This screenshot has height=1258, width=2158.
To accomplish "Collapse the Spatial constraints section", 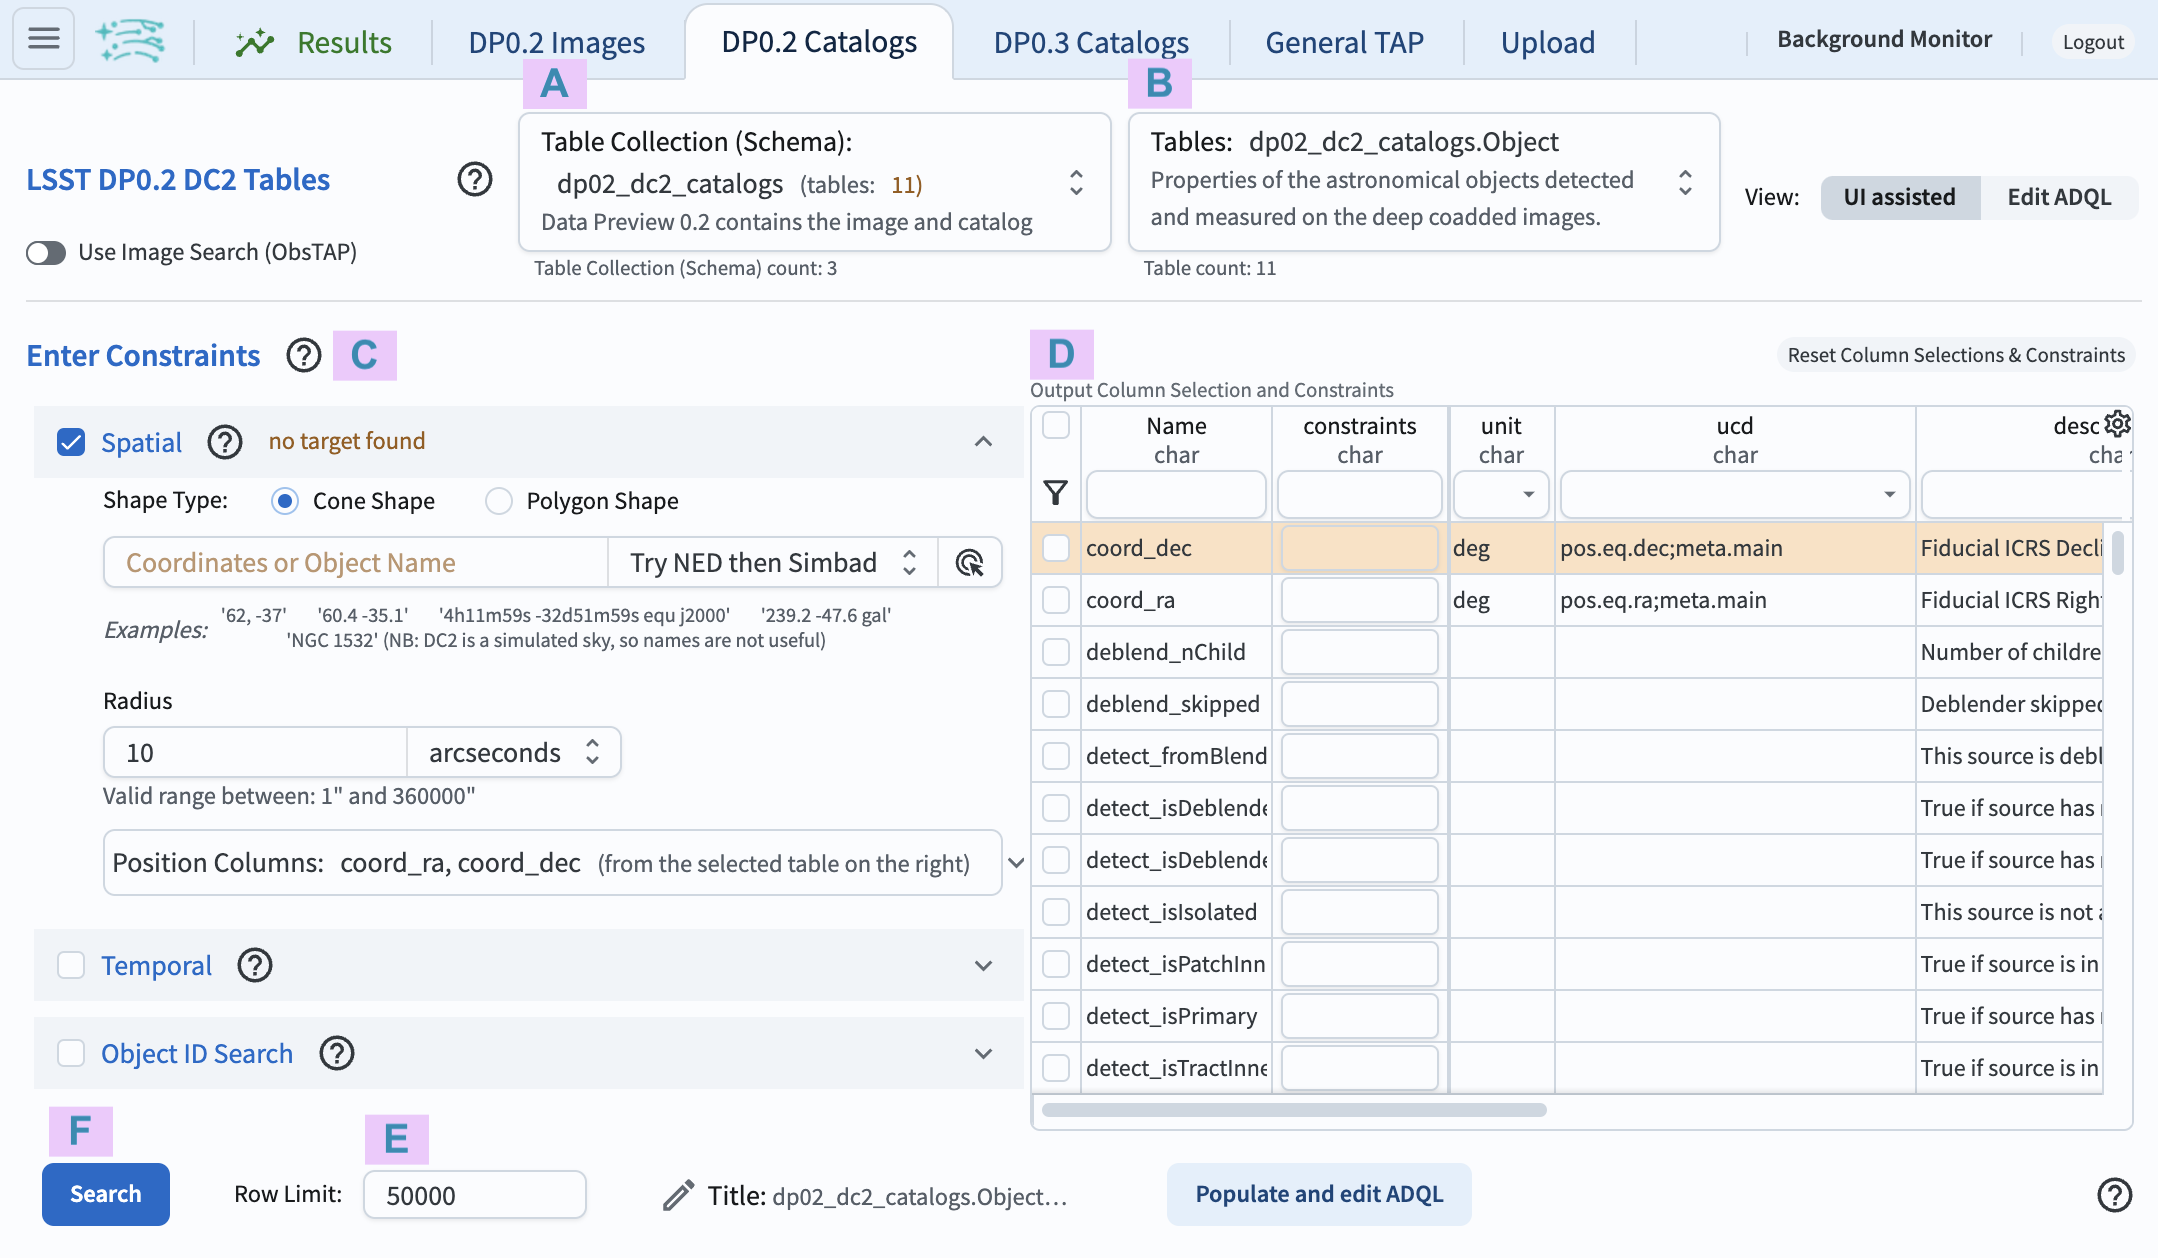I will (983, 441).
